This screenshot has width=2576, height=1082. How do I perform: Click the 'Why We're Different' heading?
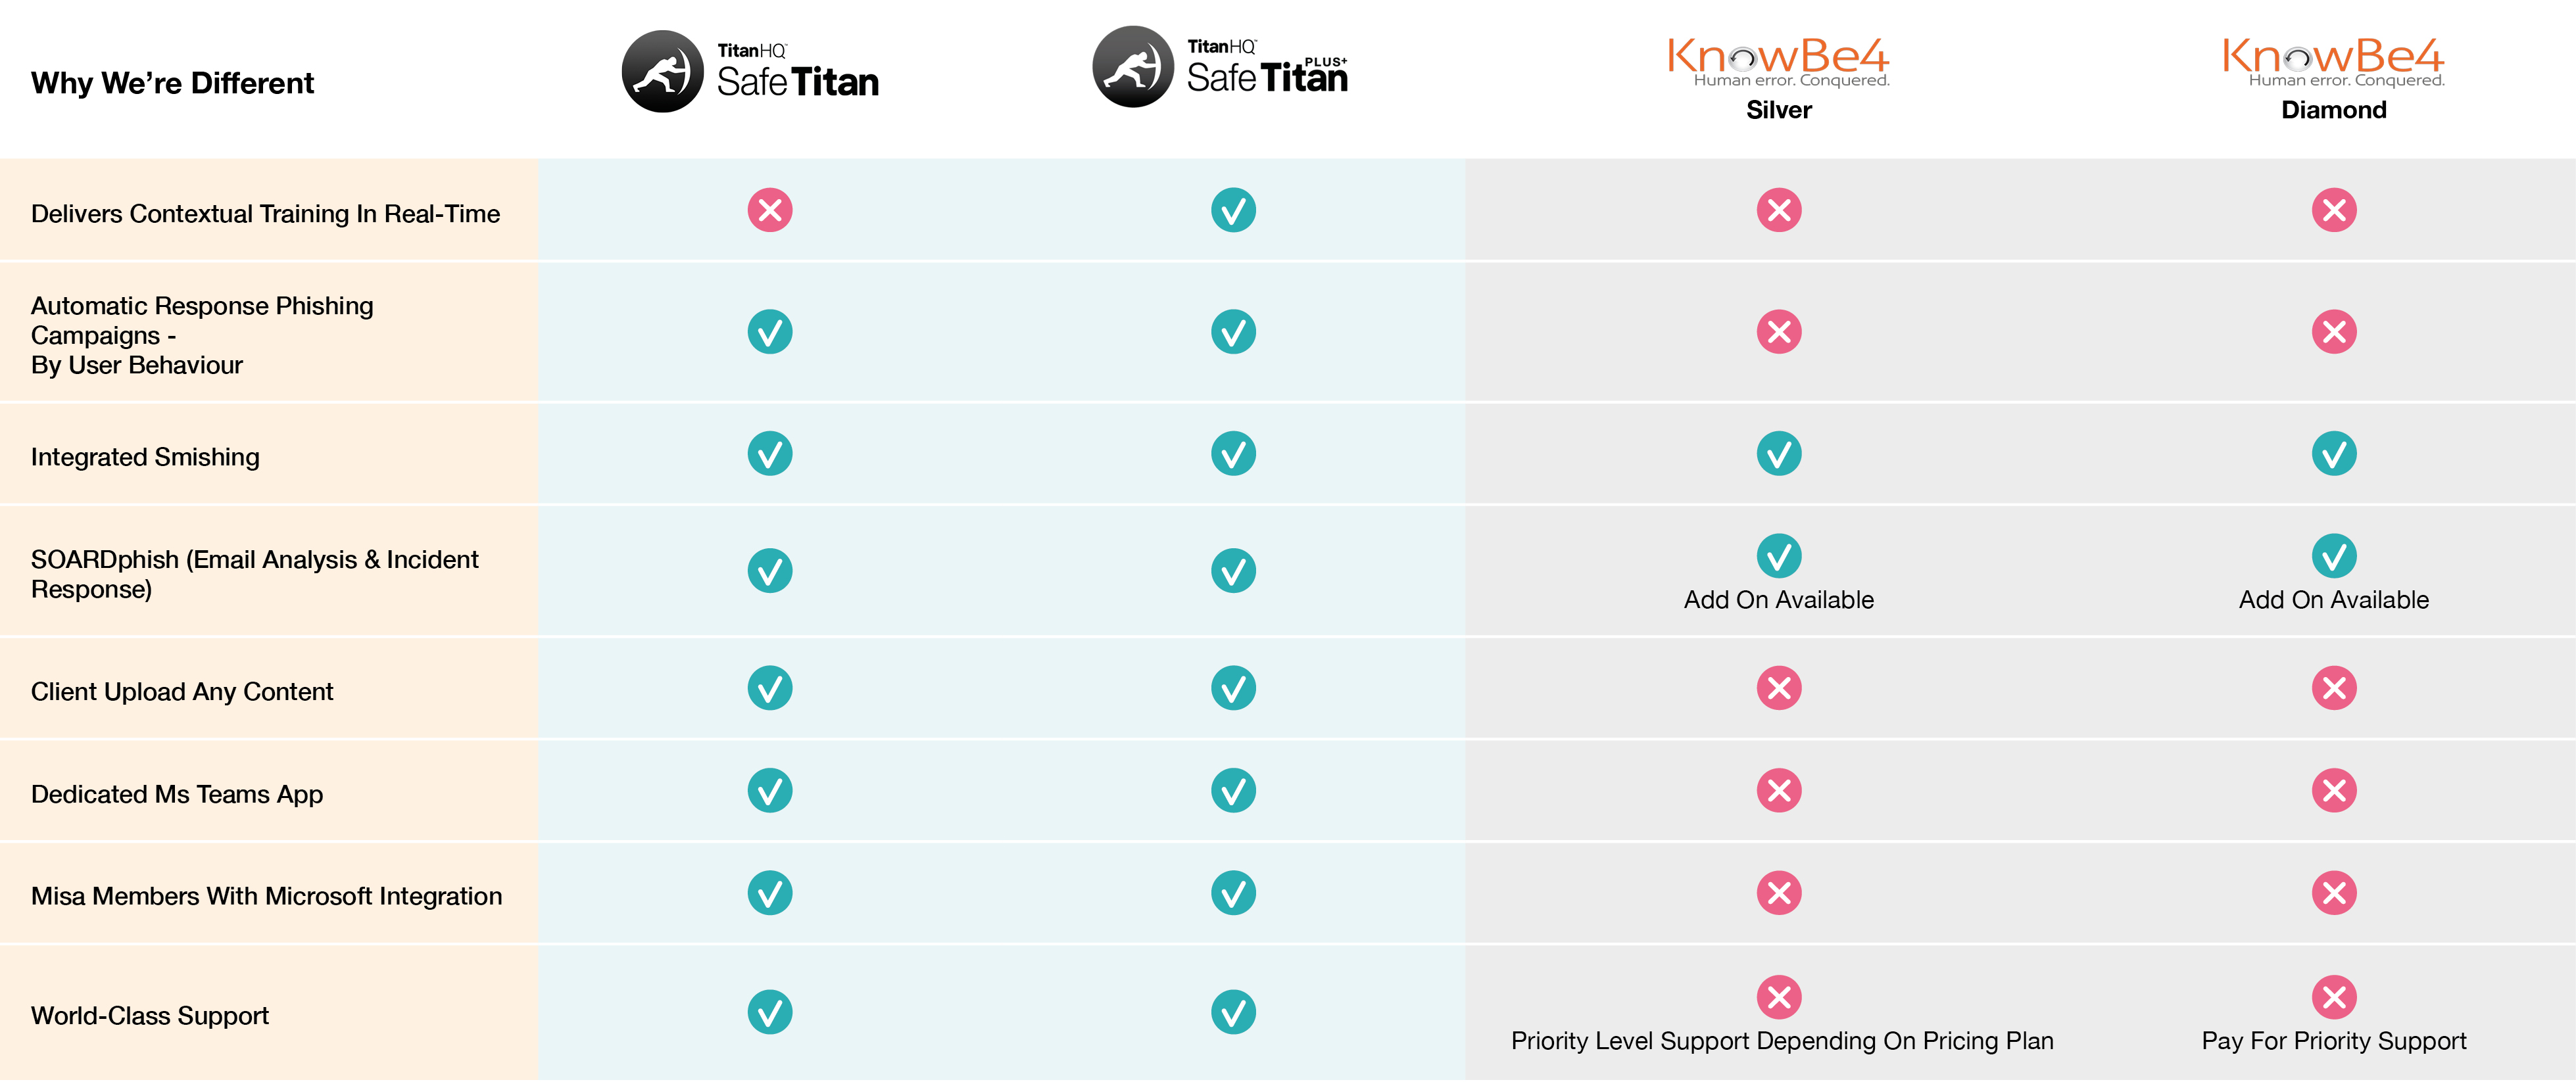[172, 83]
